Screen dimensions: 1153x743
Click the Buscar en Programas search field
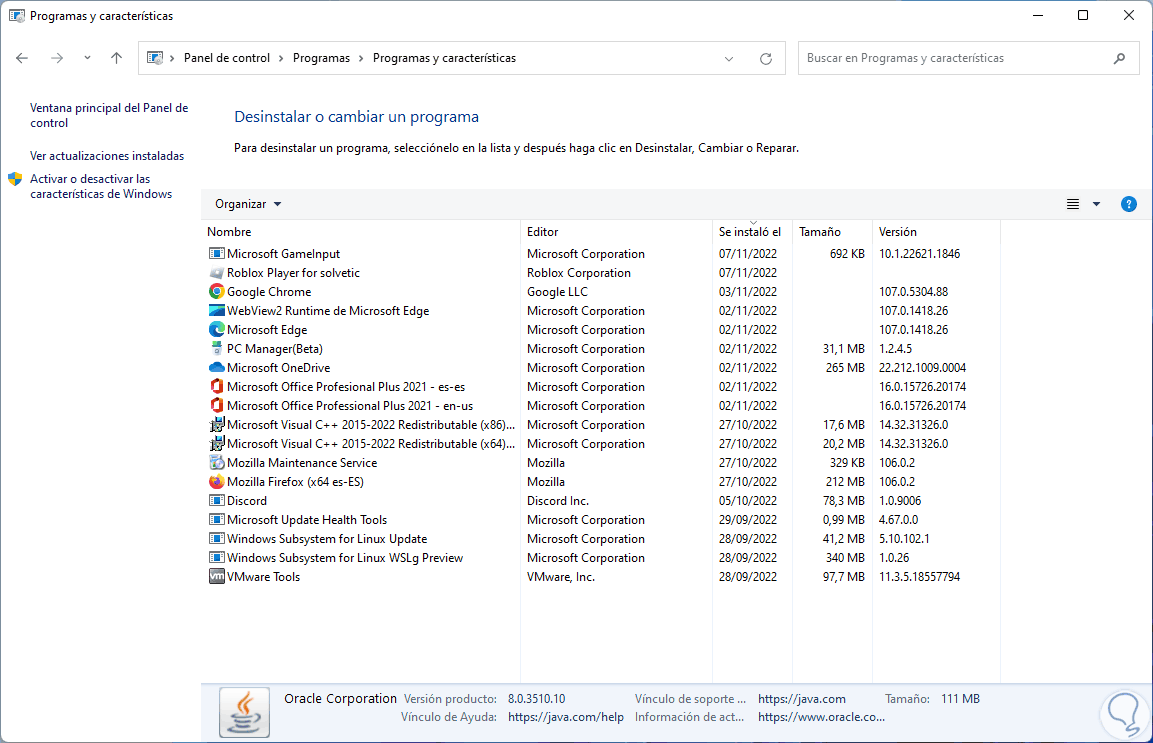click(x=955, y=58)
